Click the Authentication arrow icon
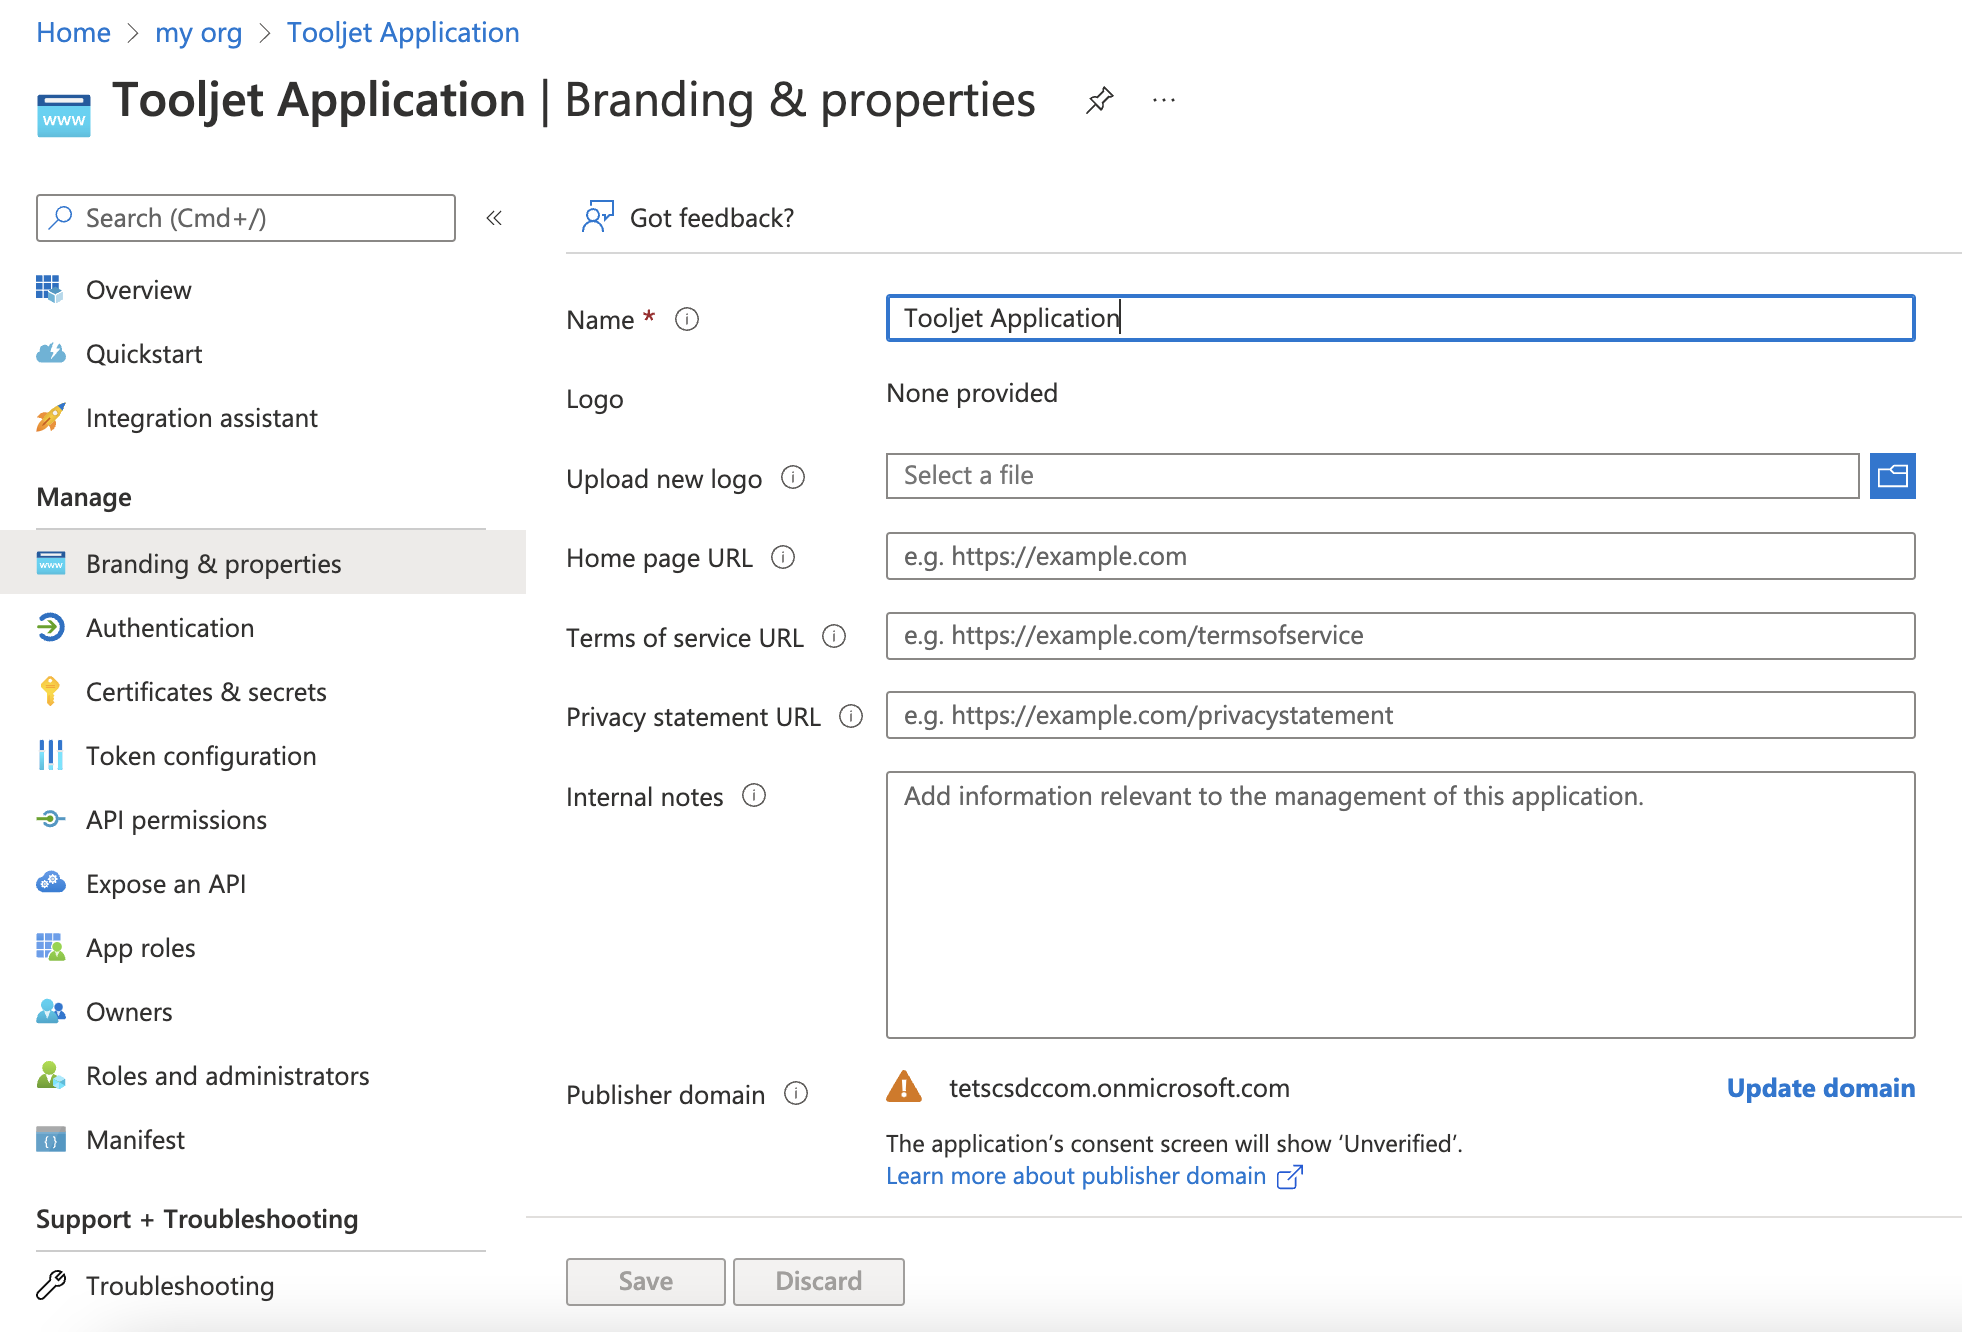Screen dimensions: 1962x1332 (50, 627)
